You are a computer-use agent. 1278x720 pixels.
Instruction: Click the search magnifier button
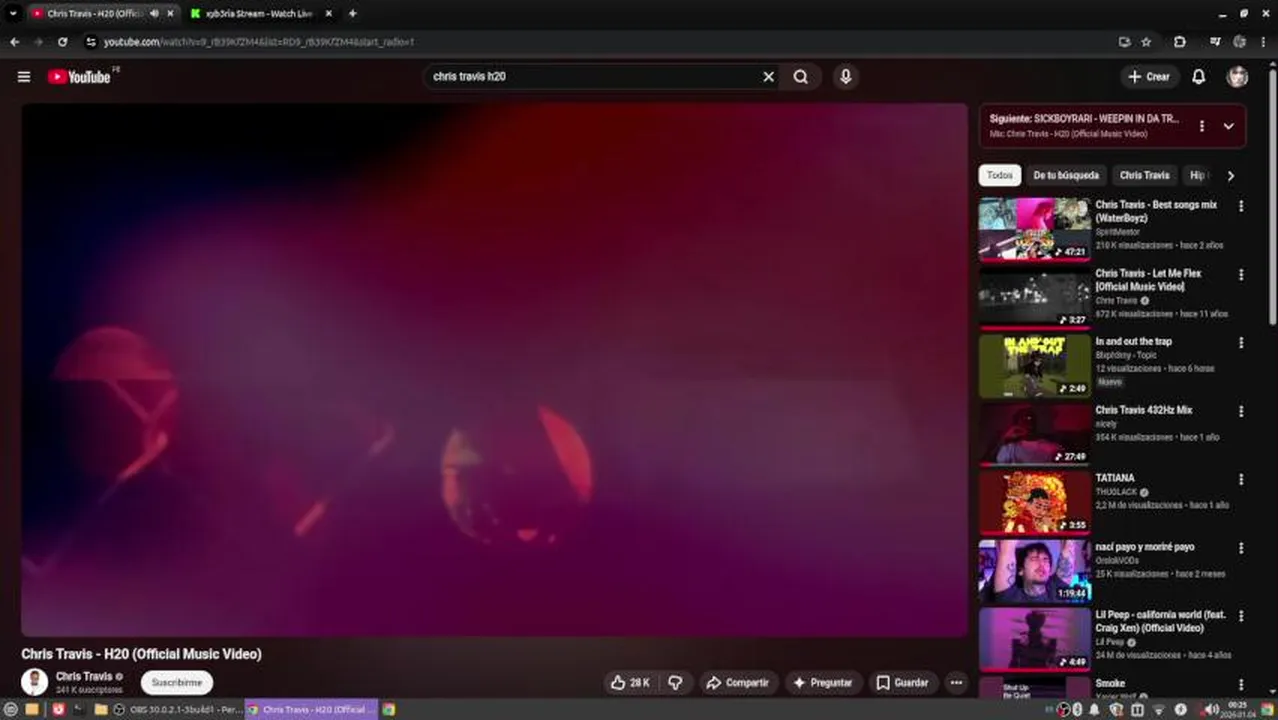coord(801,76)
